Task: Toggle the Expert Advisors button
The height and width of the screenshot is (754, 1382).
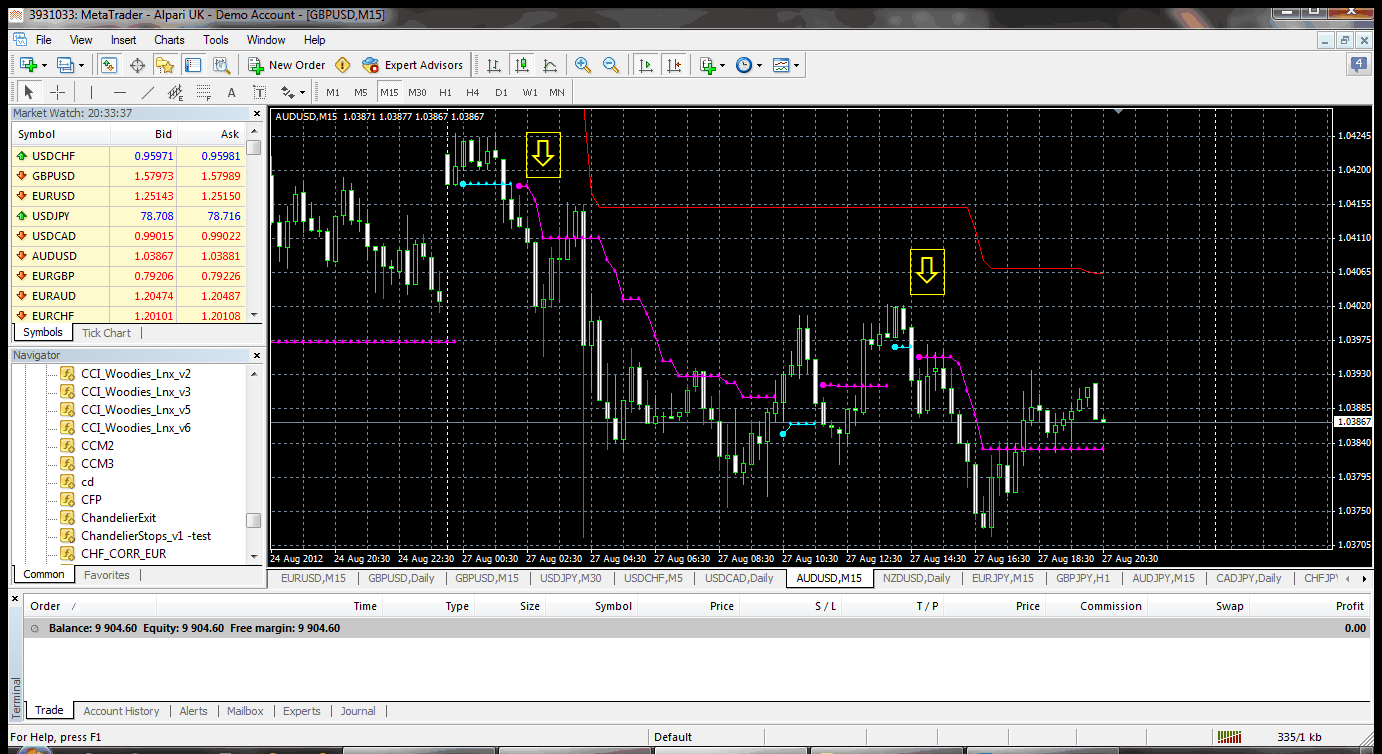Action: (413, 65)
